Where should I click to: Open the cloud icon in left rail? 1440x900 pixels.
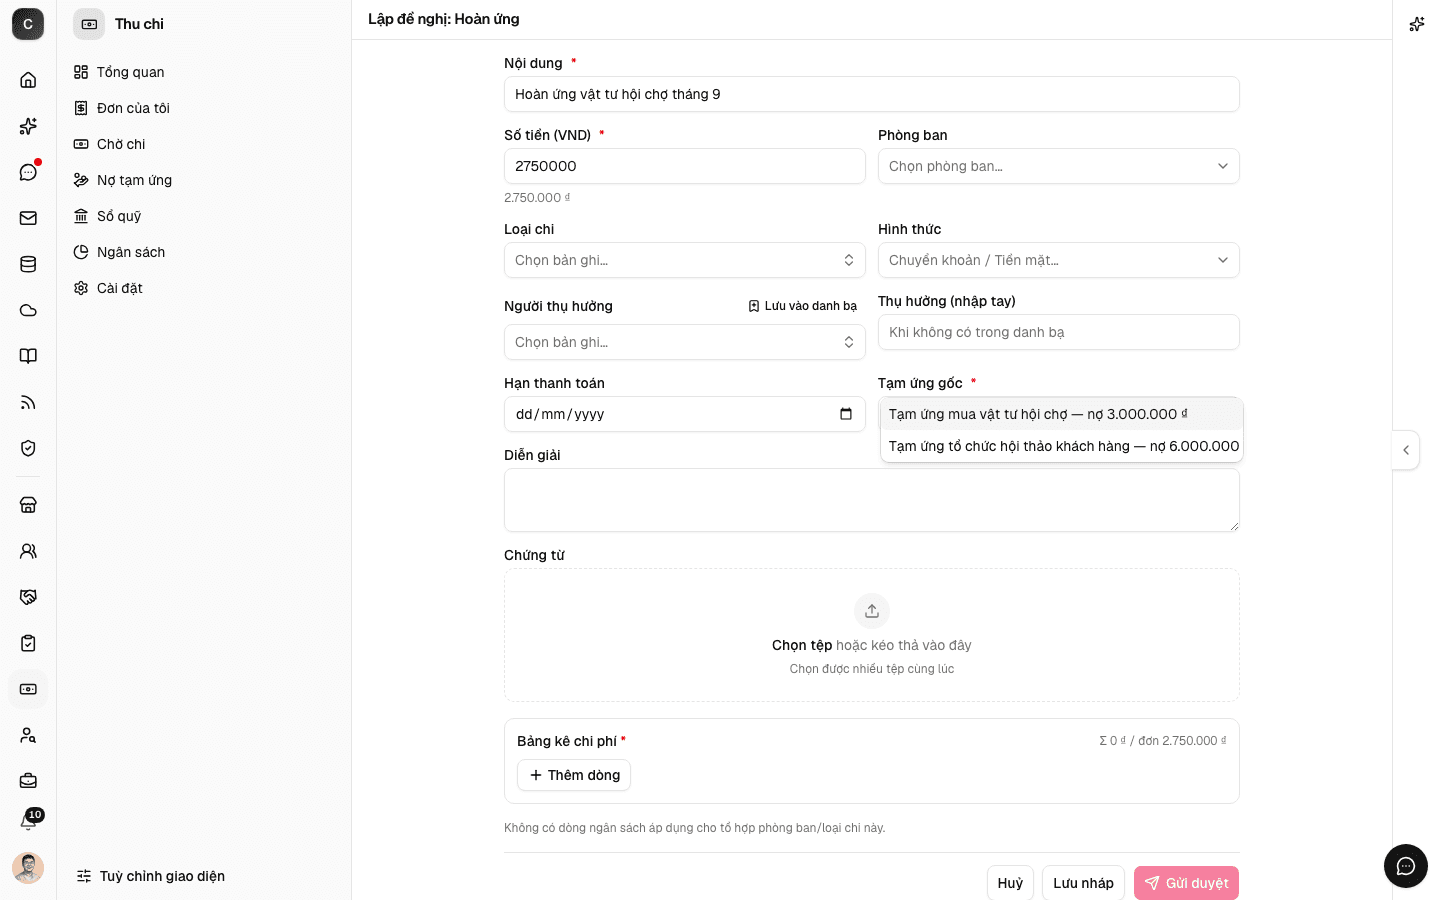point(28,310)
